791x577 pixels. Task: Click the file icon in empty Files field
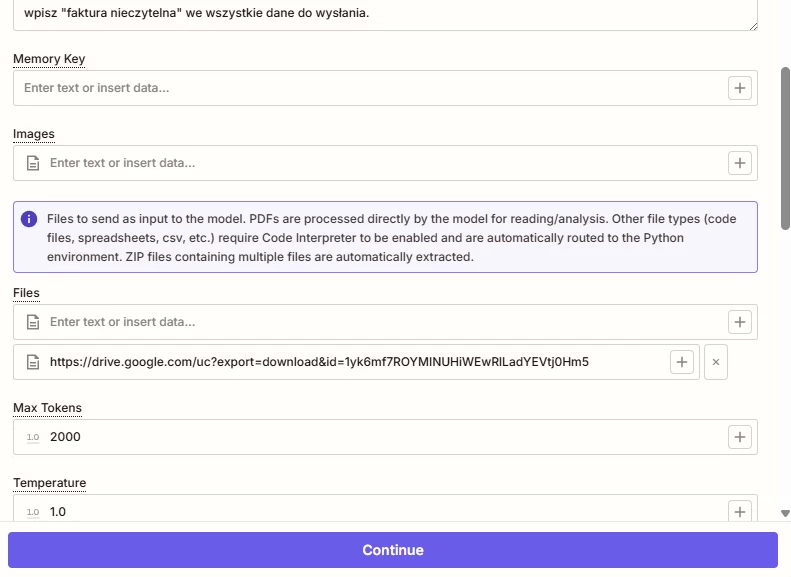[x=33, y=322]
